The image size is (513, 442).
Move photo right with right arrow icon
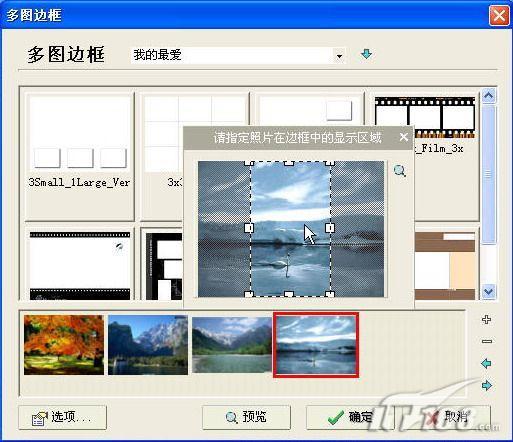(x=487, y=385)
